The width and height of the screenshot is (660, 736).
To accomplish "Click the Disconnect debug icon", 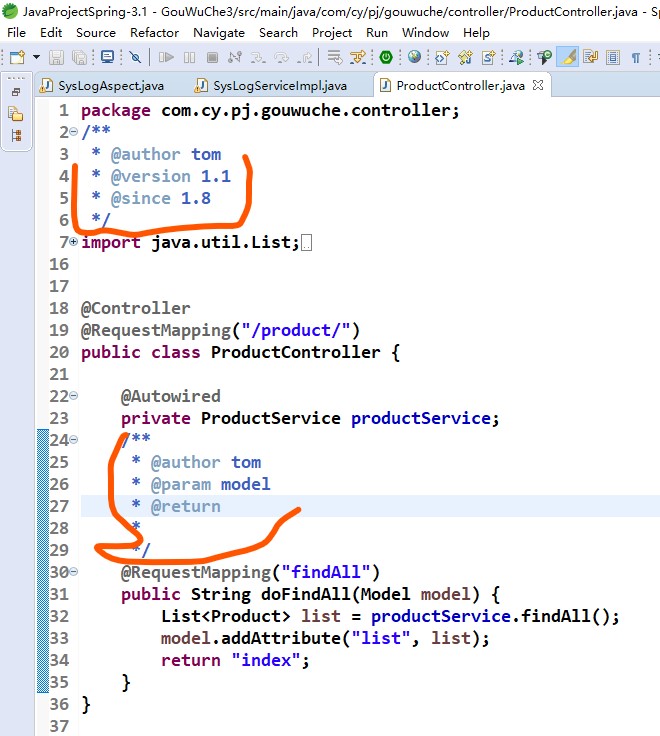I will (x=235, y=57).
